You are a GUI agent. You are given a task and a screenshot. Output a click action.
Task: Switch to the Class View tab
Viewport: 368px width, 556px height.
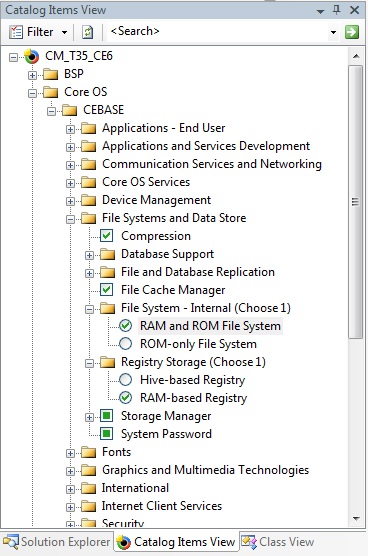click(x=278, y=542)
